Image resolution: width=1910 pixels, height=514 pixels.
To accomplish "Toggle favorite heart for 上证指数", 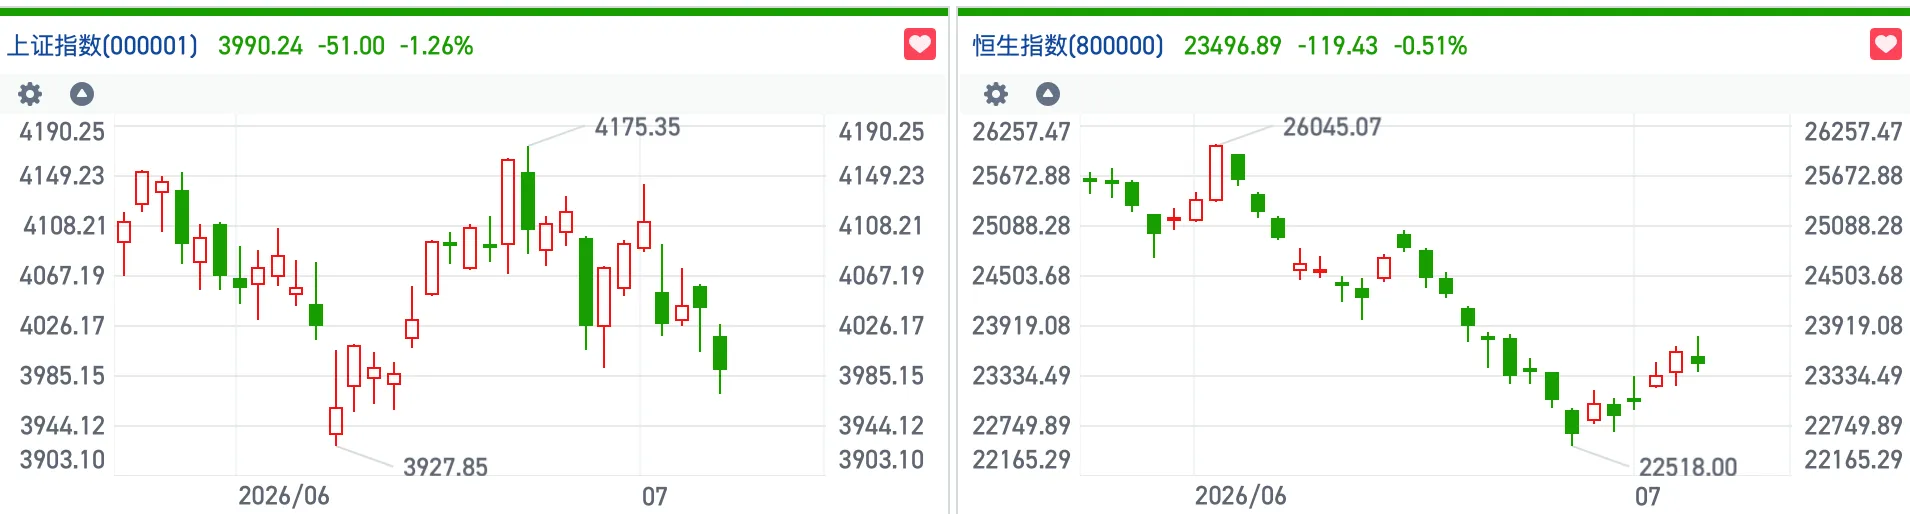I will 920,44.
